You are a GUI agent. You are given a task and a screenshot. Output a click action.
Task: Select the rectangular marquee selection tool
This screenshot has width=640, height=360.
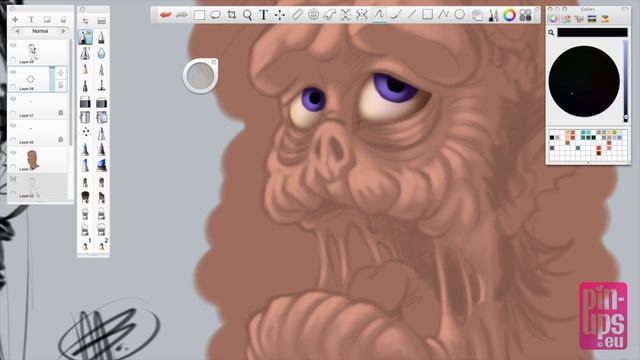coord(199,15)
